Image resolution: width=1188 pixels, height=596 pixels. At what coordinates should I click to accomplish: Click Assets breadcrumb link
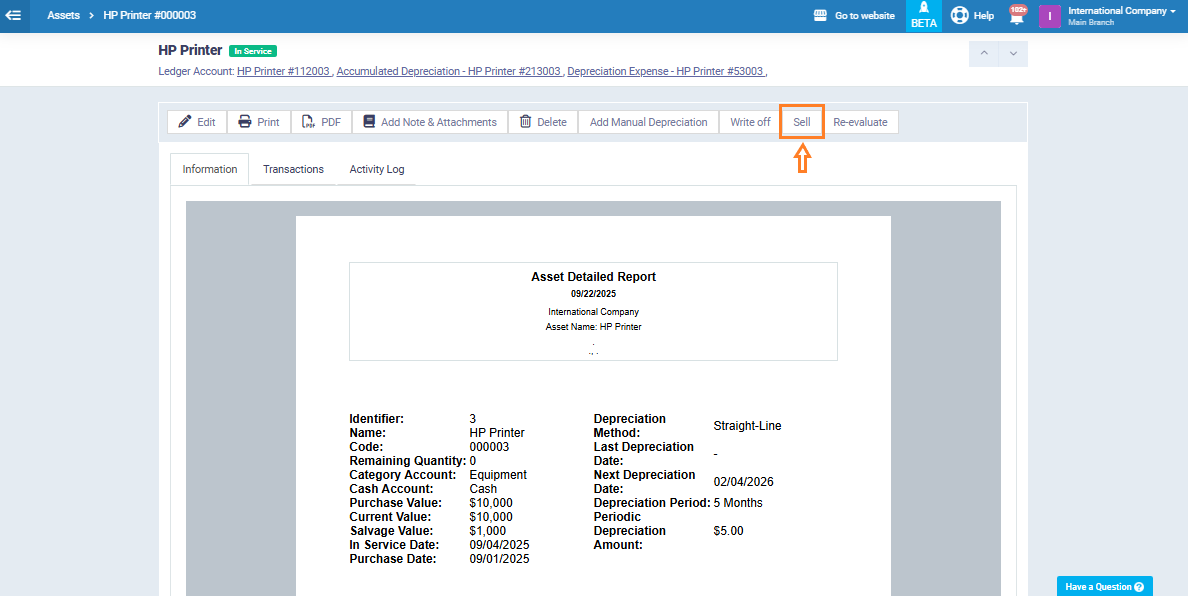[x=63, y=15]
